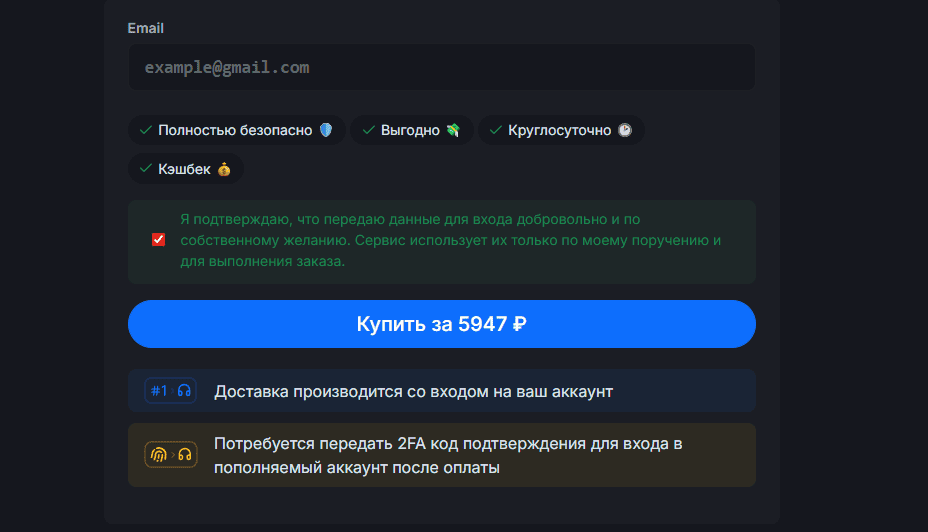Click the shield emoji after Полностью безопасно
Screen dimensions: 928x532
(325, 130)
